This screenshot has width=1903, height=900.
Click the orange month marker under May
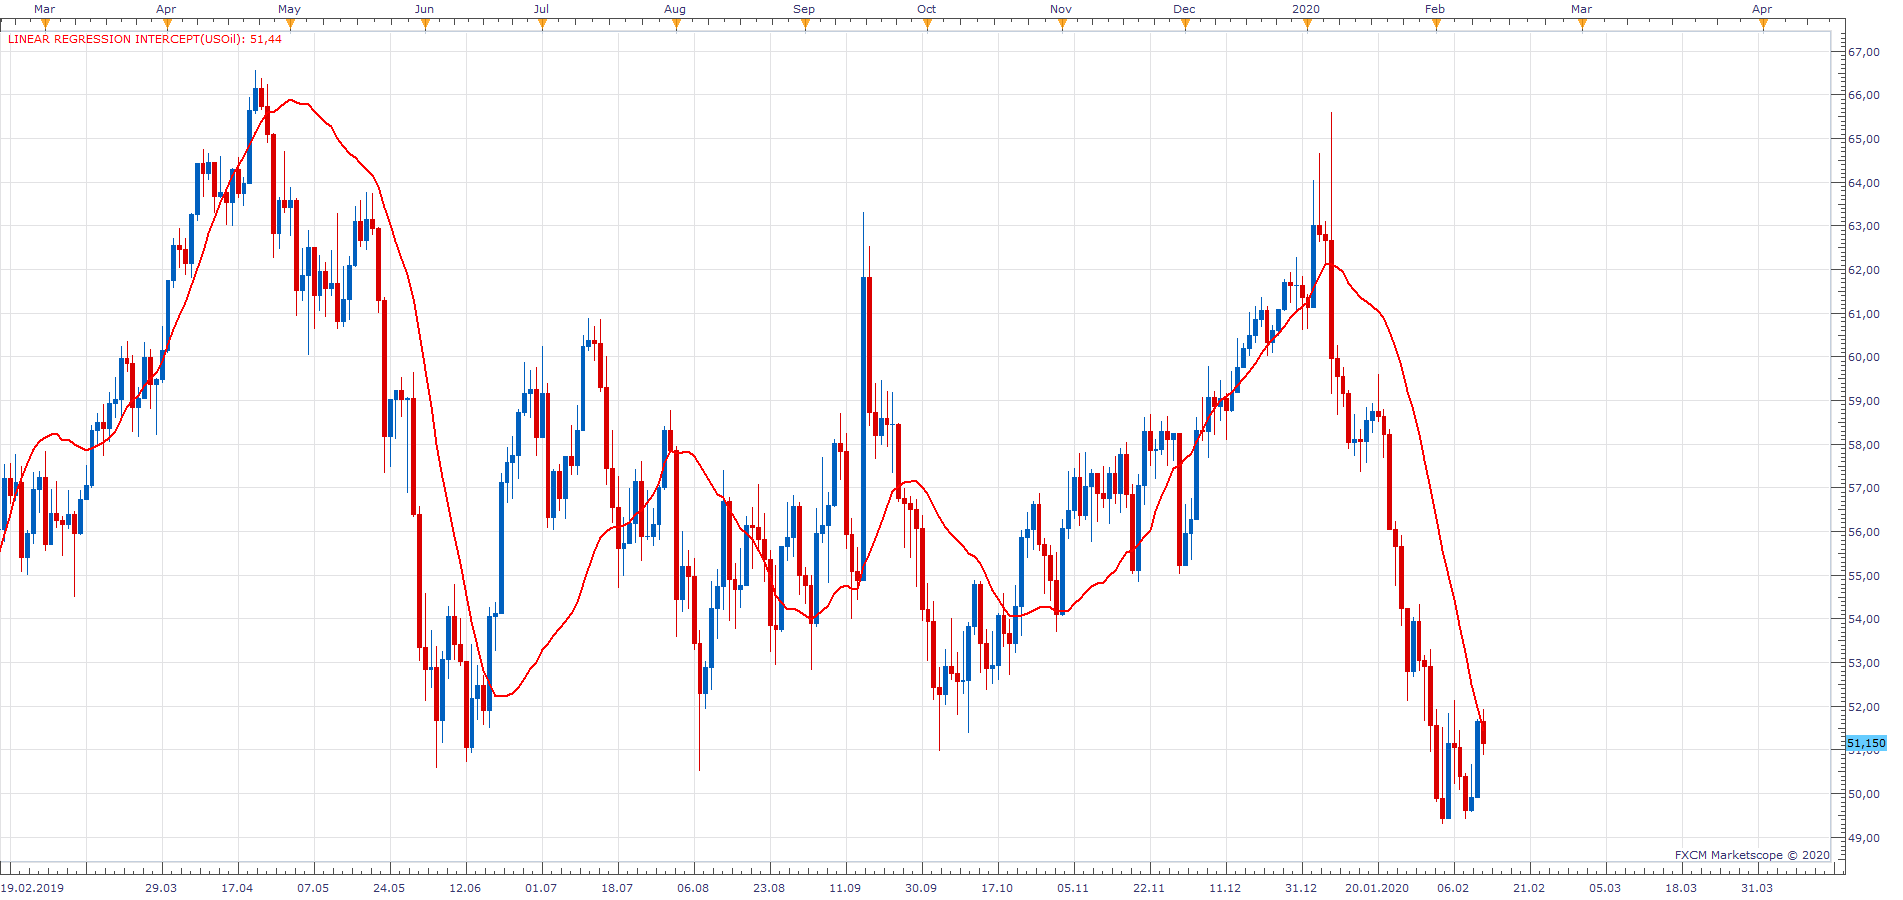click(290, 24)
